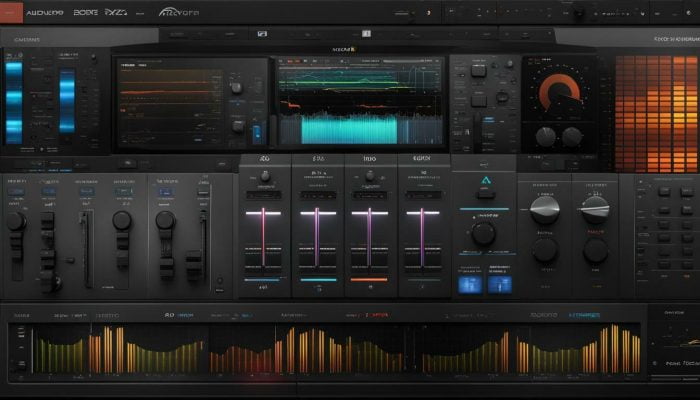This screenshot has width=700, height=400.
Task: Click the teal triangle icon above the center knob
Action: tap(486, 180)
